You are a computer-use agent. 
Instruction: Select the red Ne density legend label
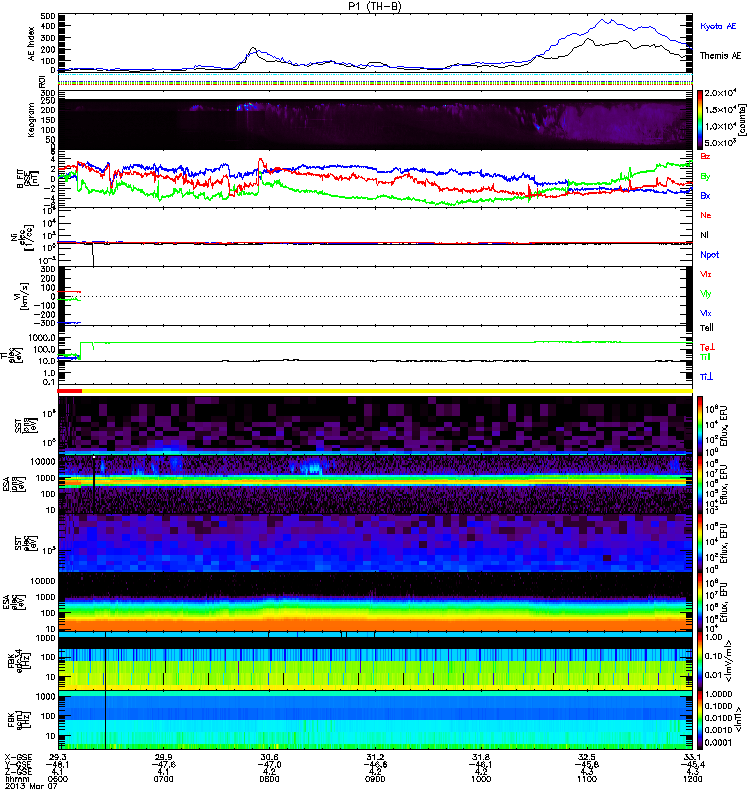point(706,215)
